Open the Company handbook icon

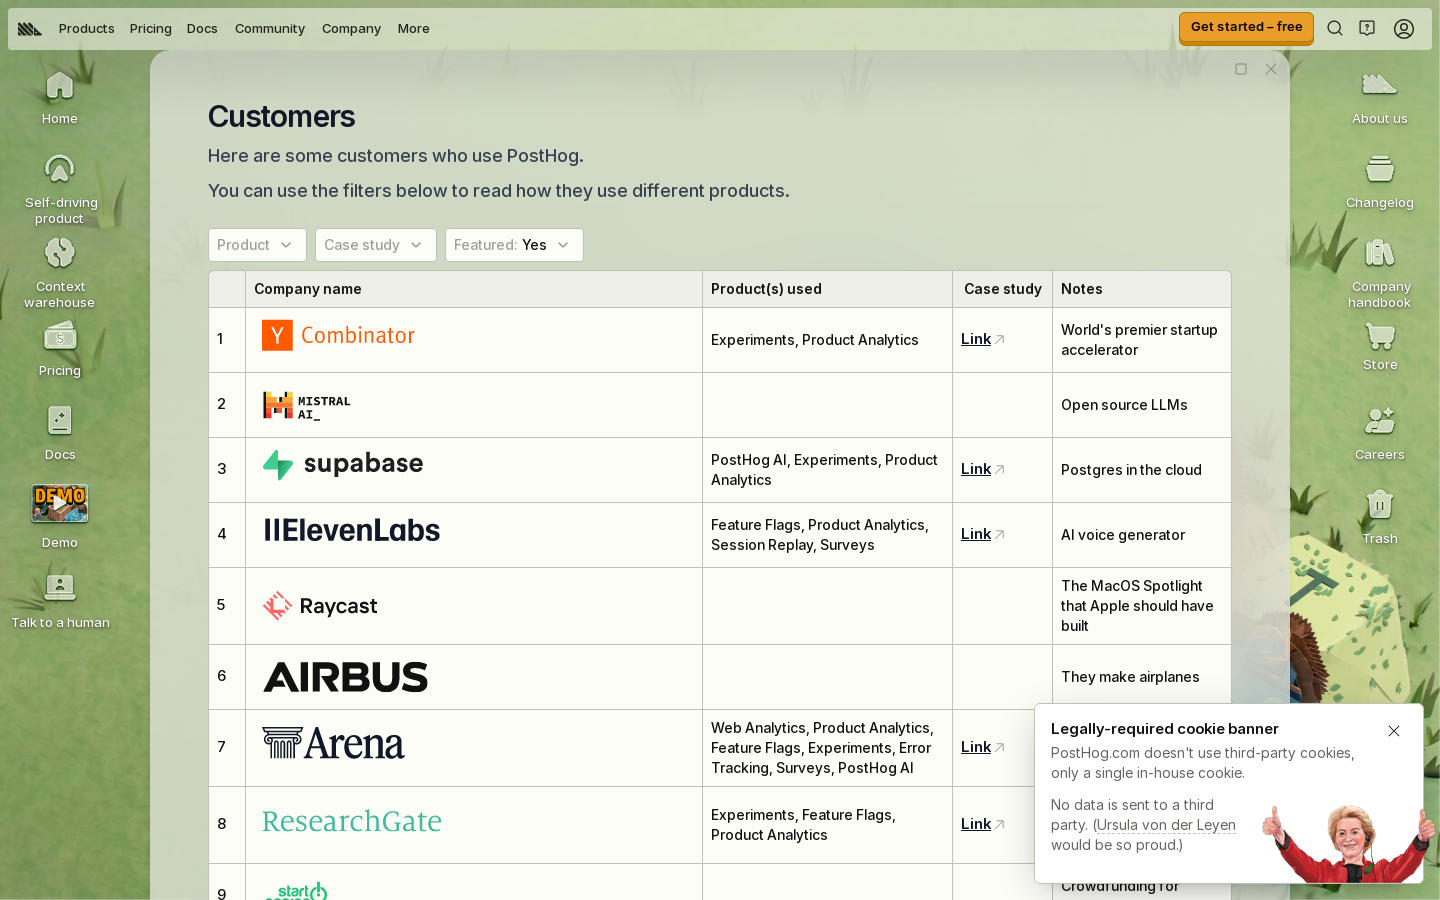click(x=1380, y=272)
